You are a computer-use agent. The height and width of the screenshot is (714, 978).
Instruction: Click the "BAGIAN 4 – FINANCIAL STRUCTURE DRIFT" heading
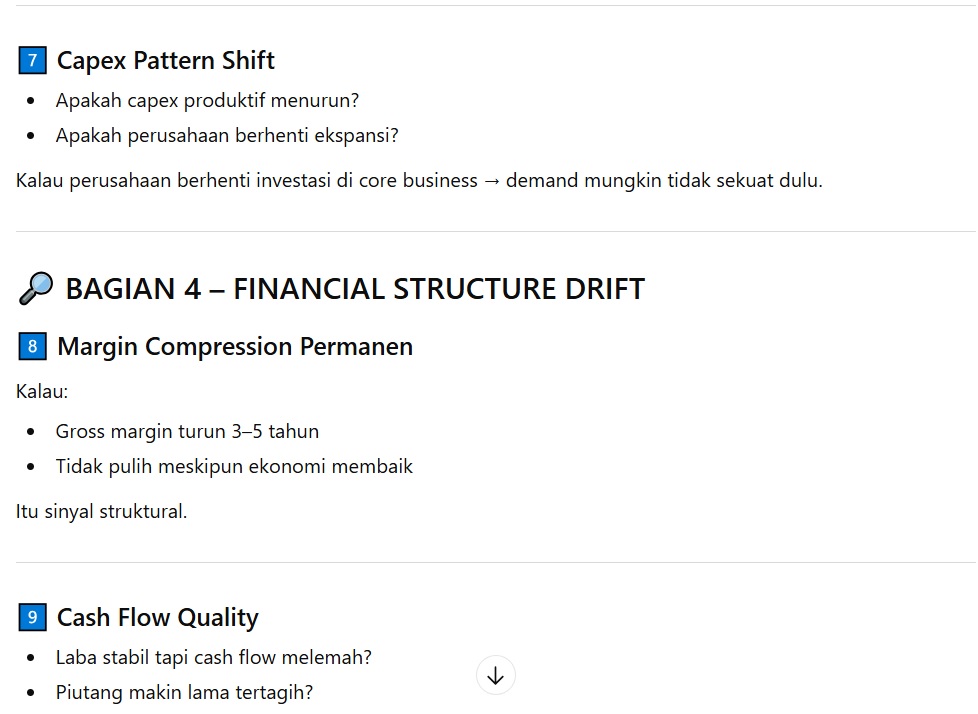click(354, 289)
